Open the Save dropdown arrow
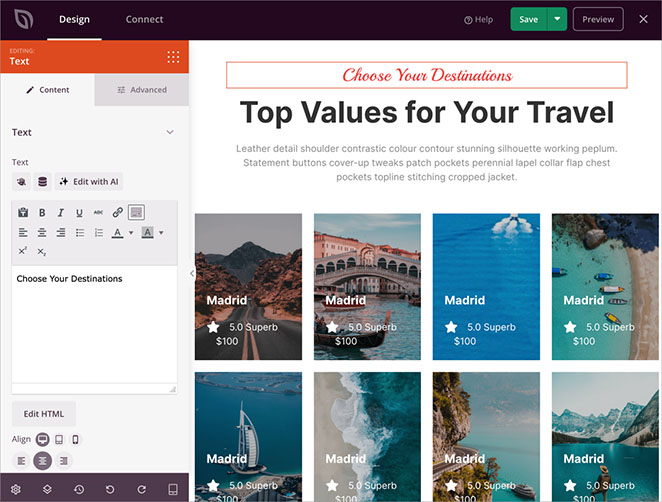 pos(558,19)
